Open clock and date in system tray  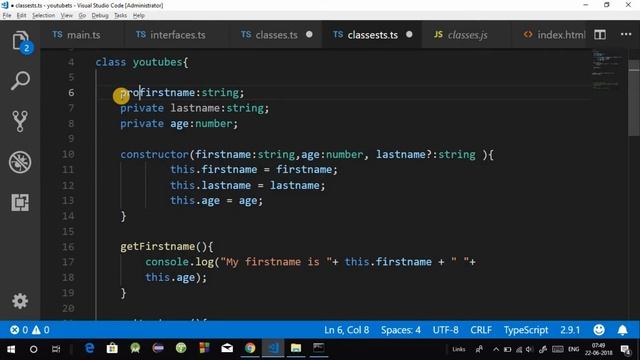point(598,349)
